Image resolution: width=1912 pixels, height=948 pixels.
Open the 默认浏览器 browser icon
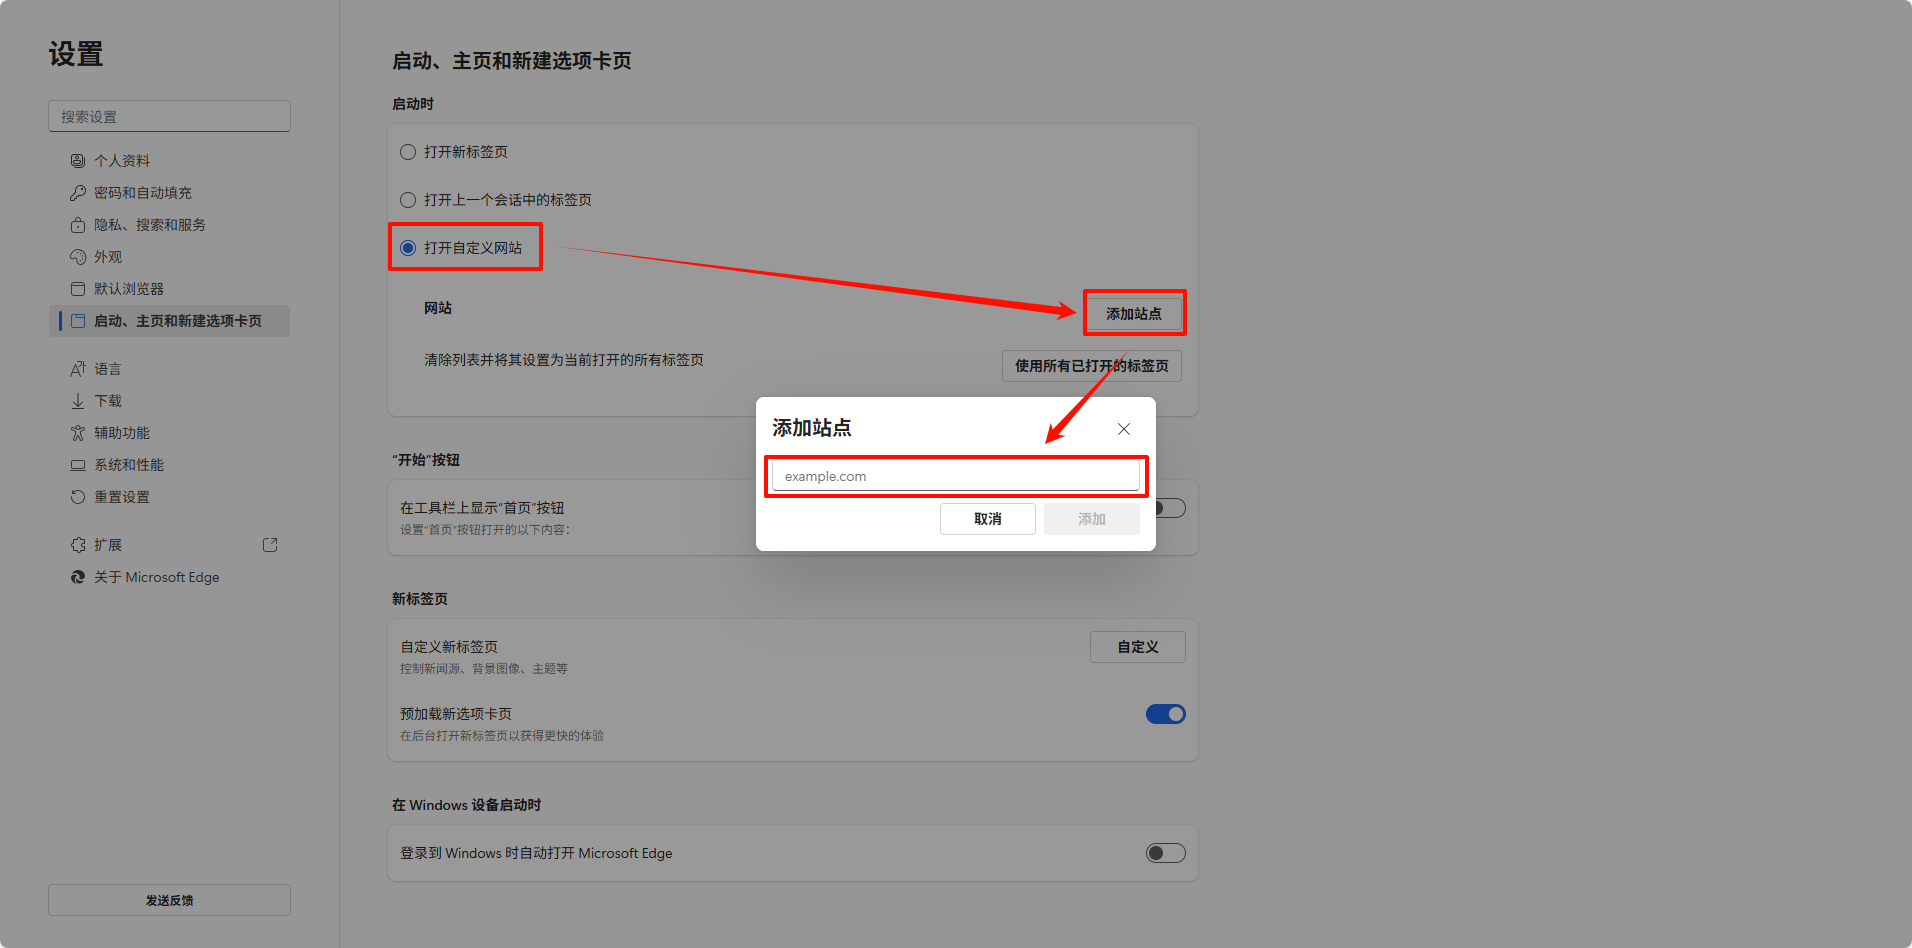click(x=78, y=288)
